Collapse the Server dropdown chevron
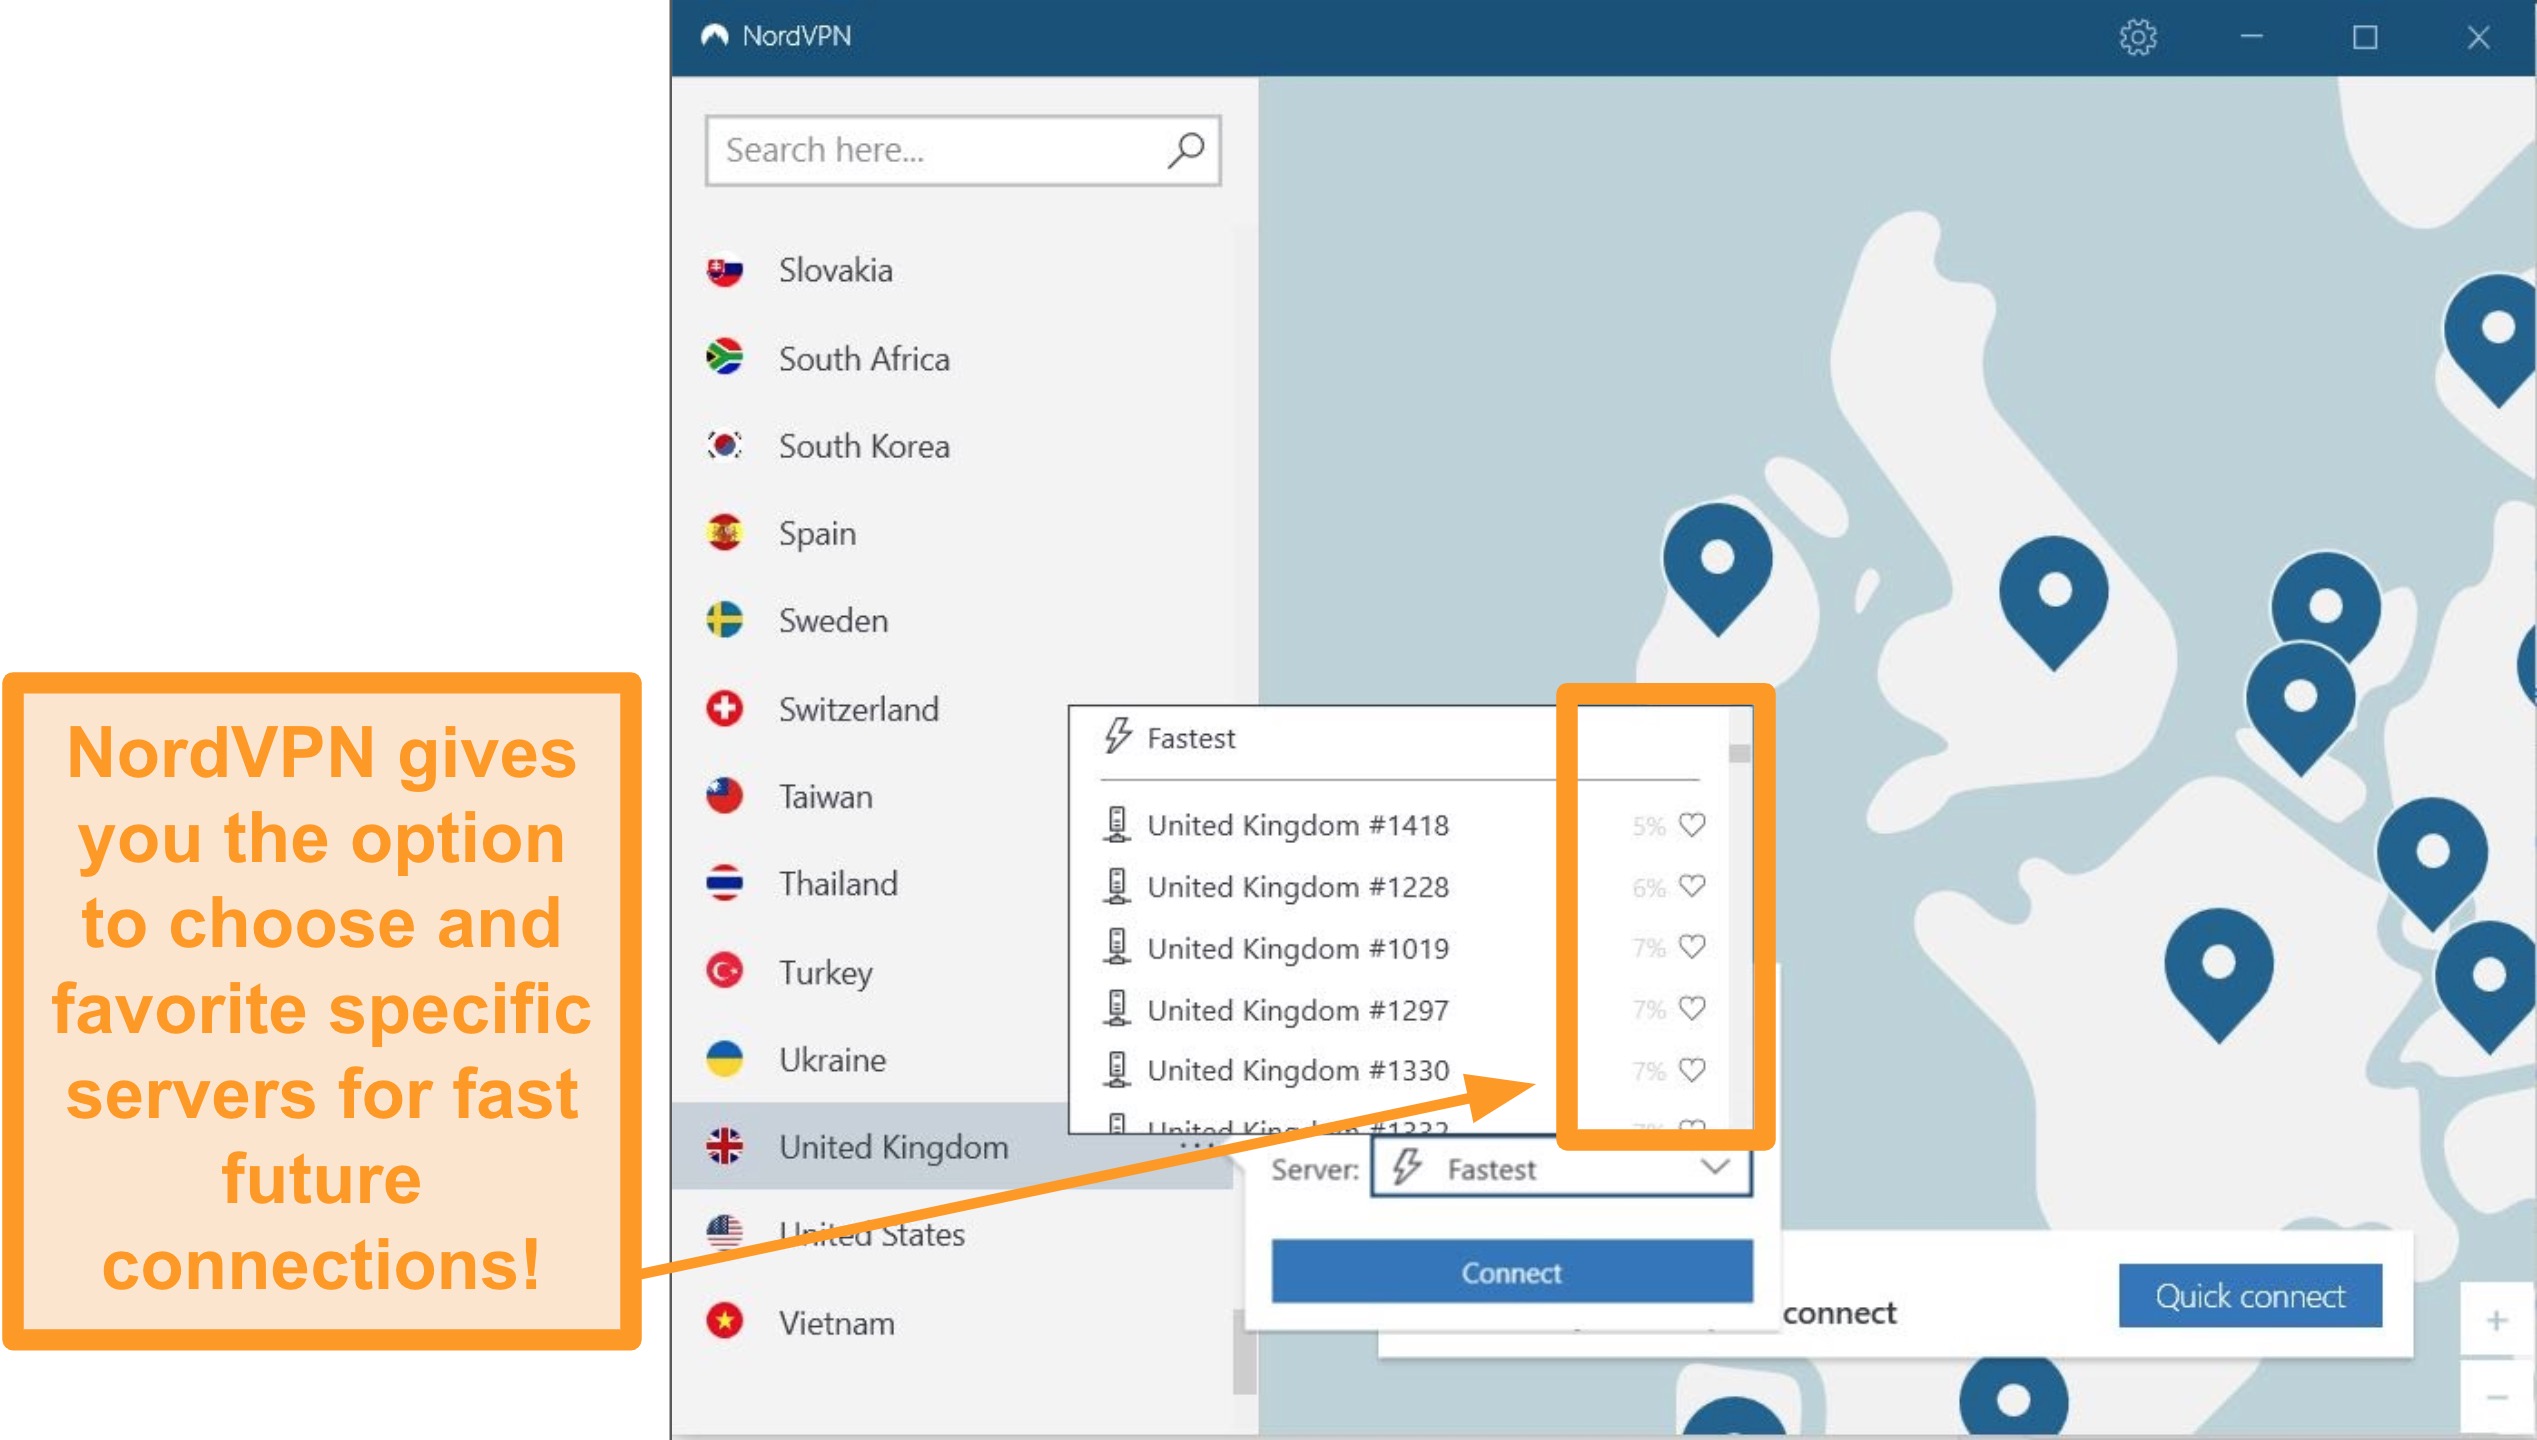This screenshot has height=1440, width=2537. (1714, 1168)
